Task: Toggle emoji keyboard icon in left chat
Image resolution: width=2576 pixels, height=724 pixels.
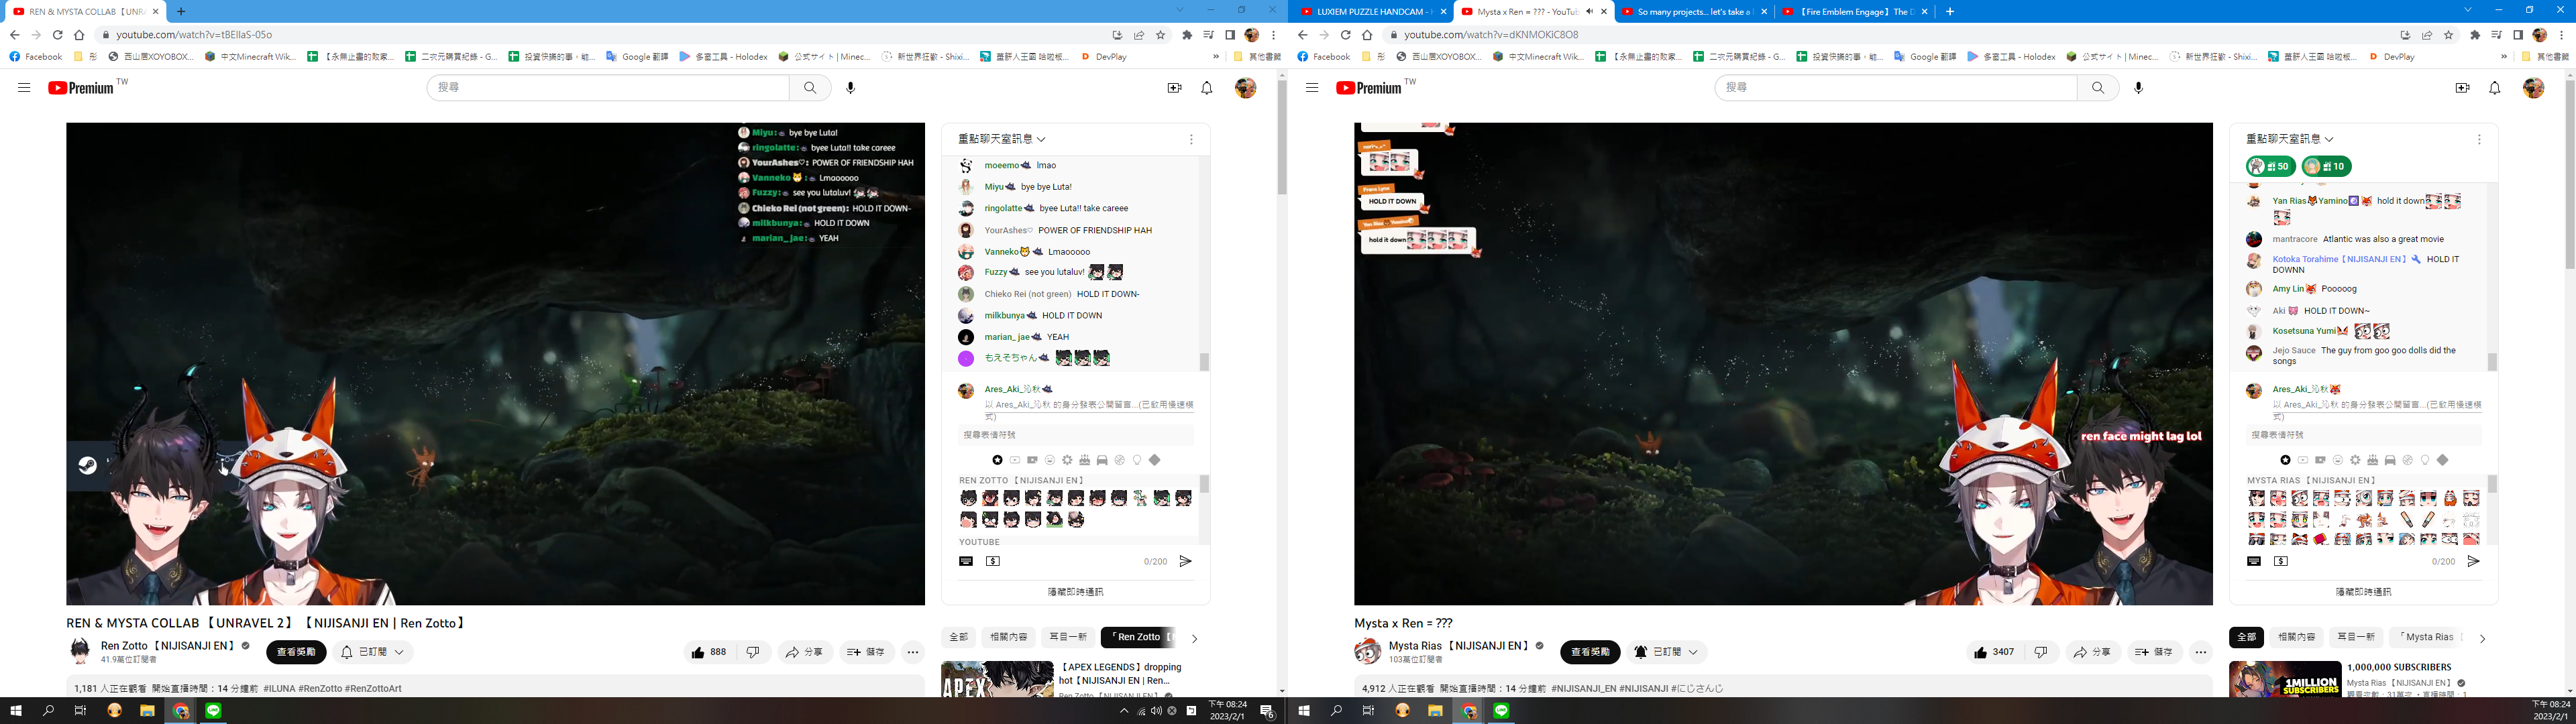Action: point(966,561)
